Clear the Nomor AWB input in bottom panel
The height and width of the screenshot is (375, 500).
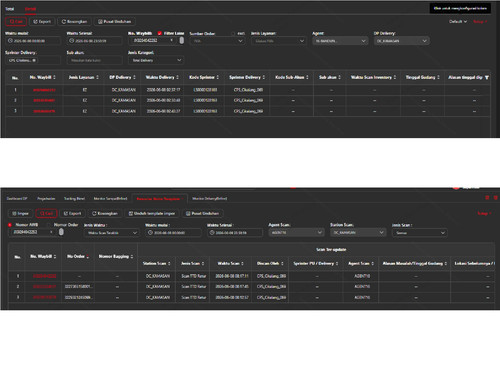coord(51,232)
